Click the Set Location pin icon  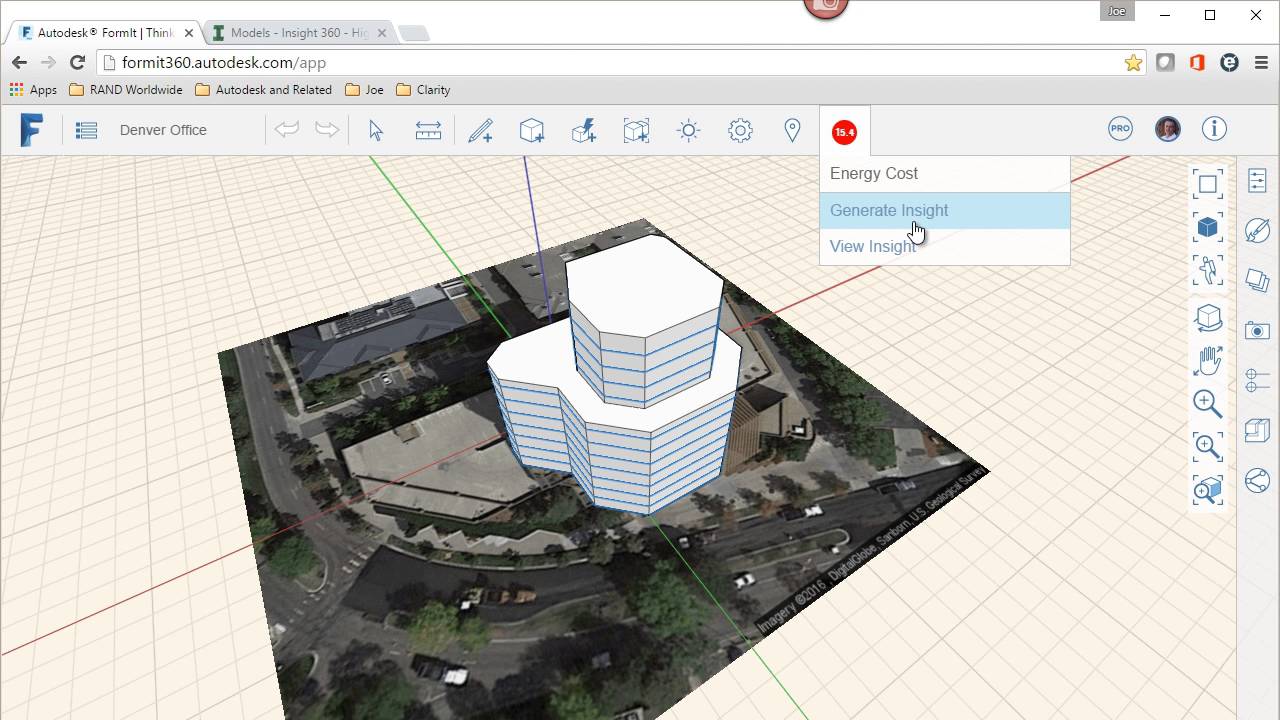[x=792, y=130]
